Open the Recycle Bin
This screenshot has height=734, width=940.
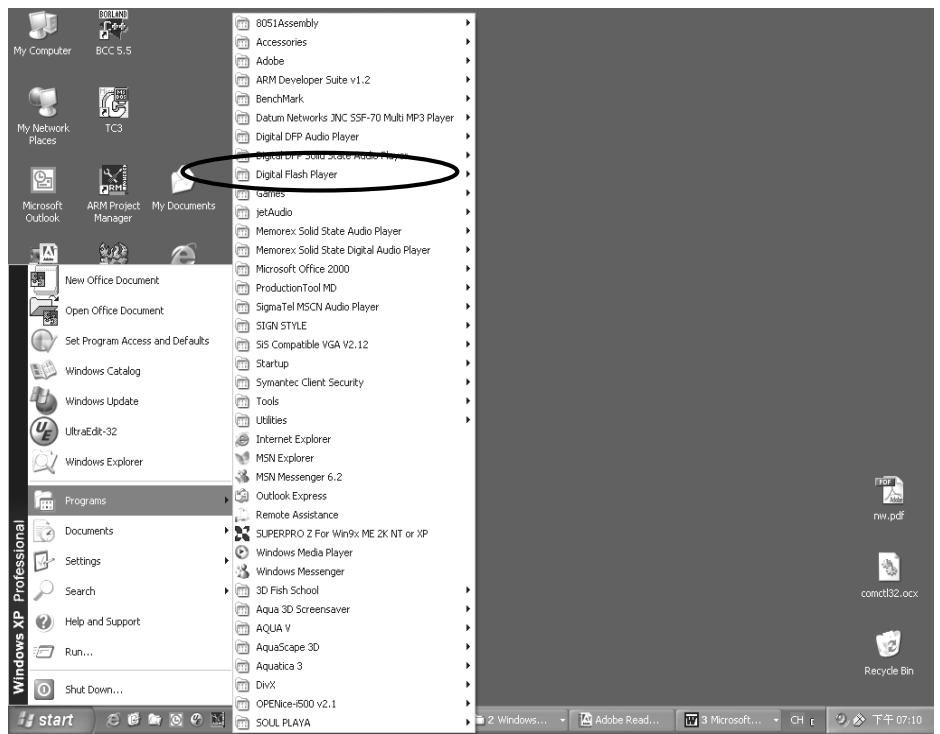point(888,653)
